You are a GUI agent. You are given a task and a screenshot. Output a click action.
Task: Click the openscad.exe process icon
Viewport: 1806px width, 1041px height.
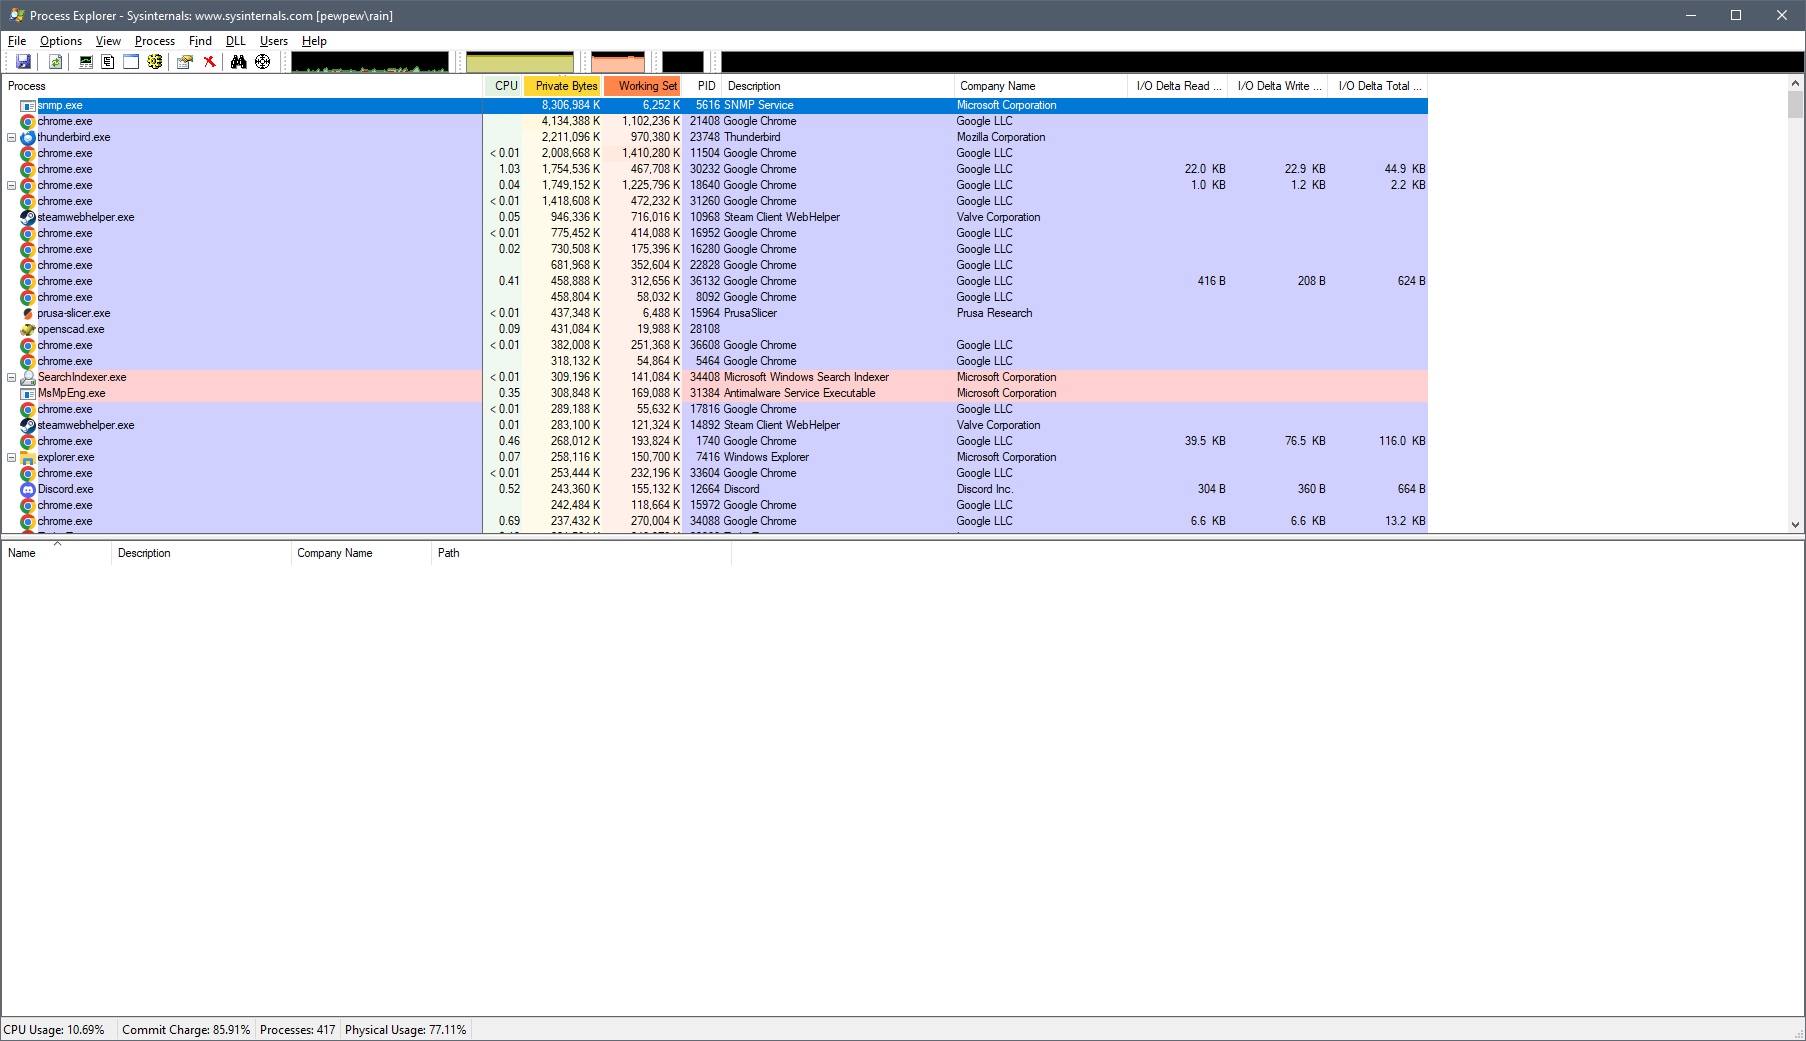click(28, 329)
